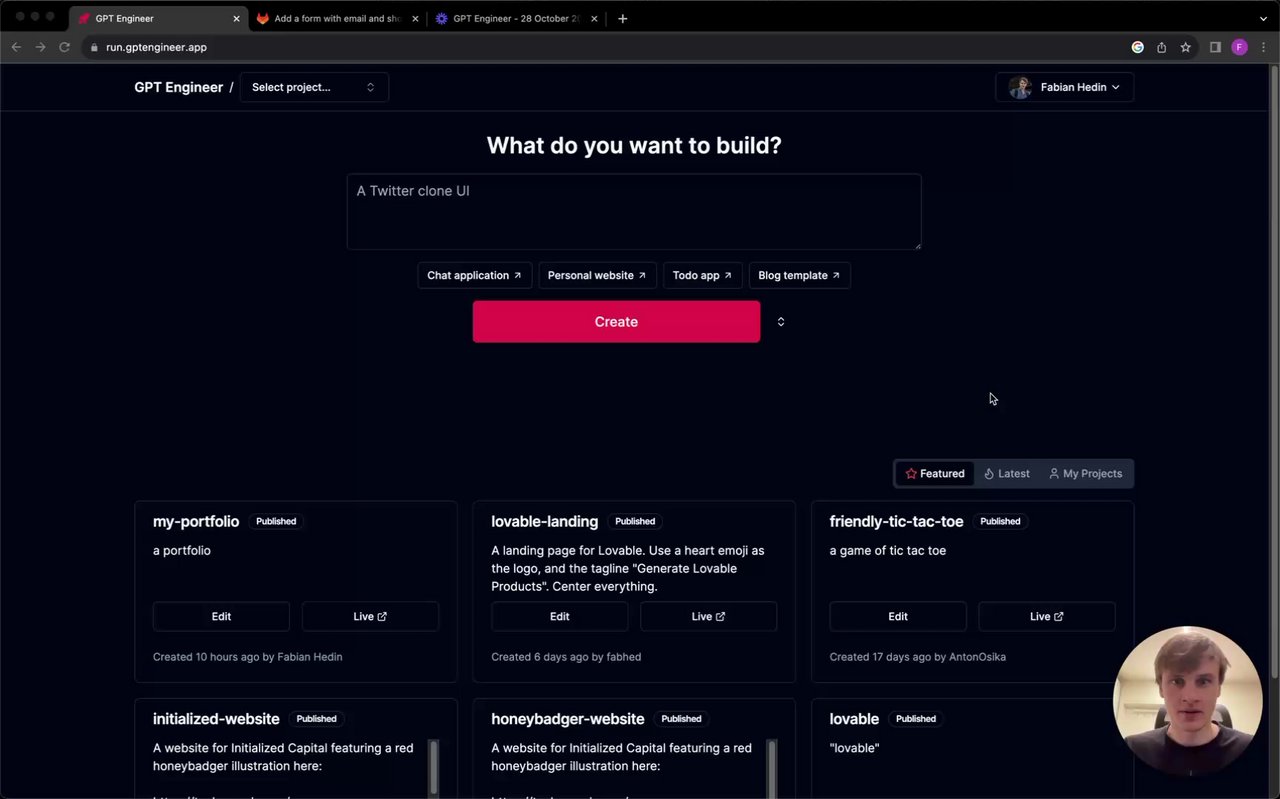1280x799 pixels.
Task: Close the GPT Engineer tab
Action: point(237,18)
